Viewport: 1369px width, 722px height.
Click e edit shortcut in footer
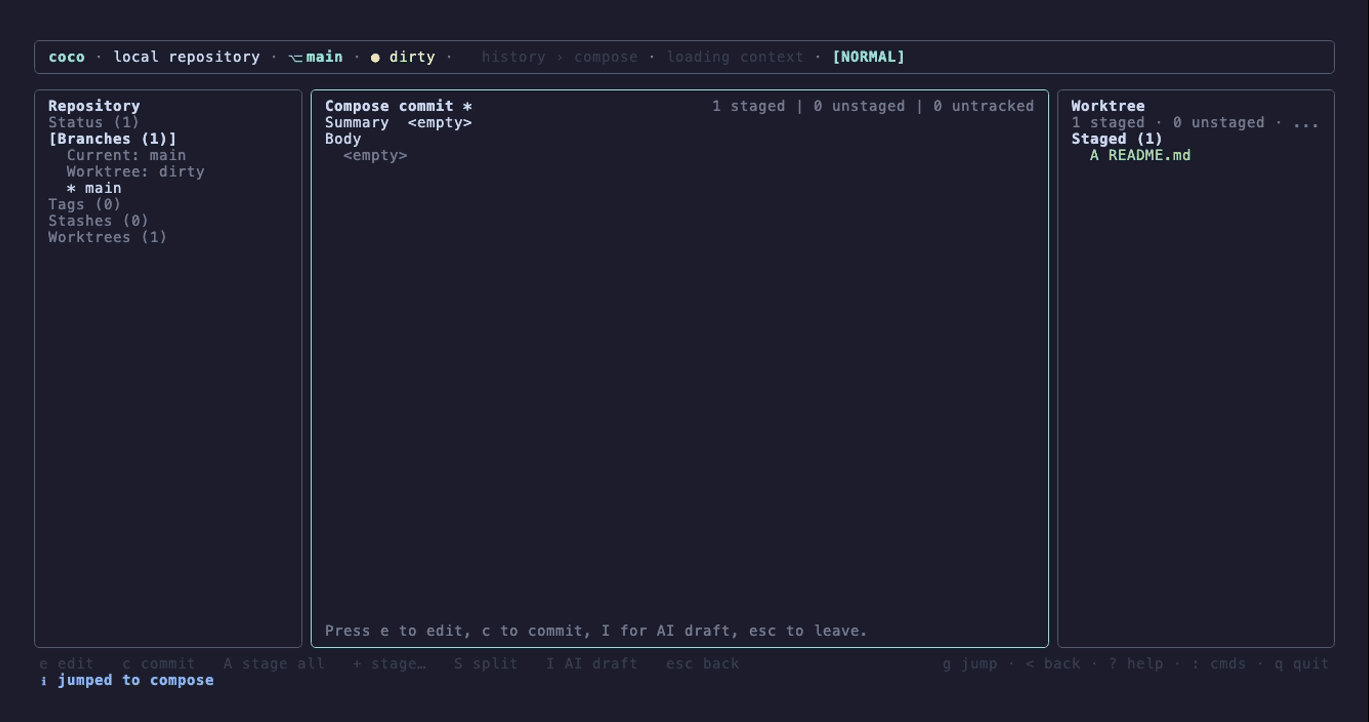point(67,664)
